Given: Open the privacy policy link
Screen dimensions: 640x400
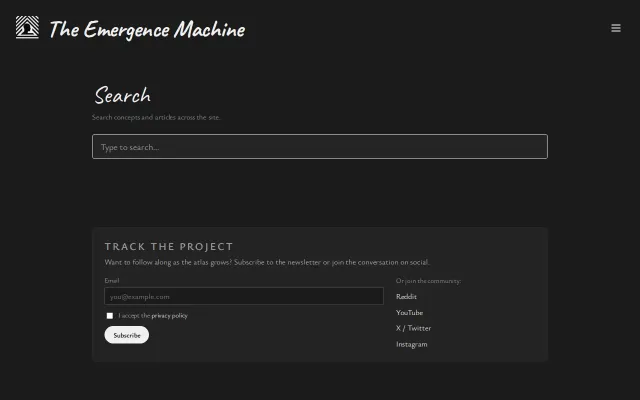Looking at the screenshot, I should [x=169, y=316].
